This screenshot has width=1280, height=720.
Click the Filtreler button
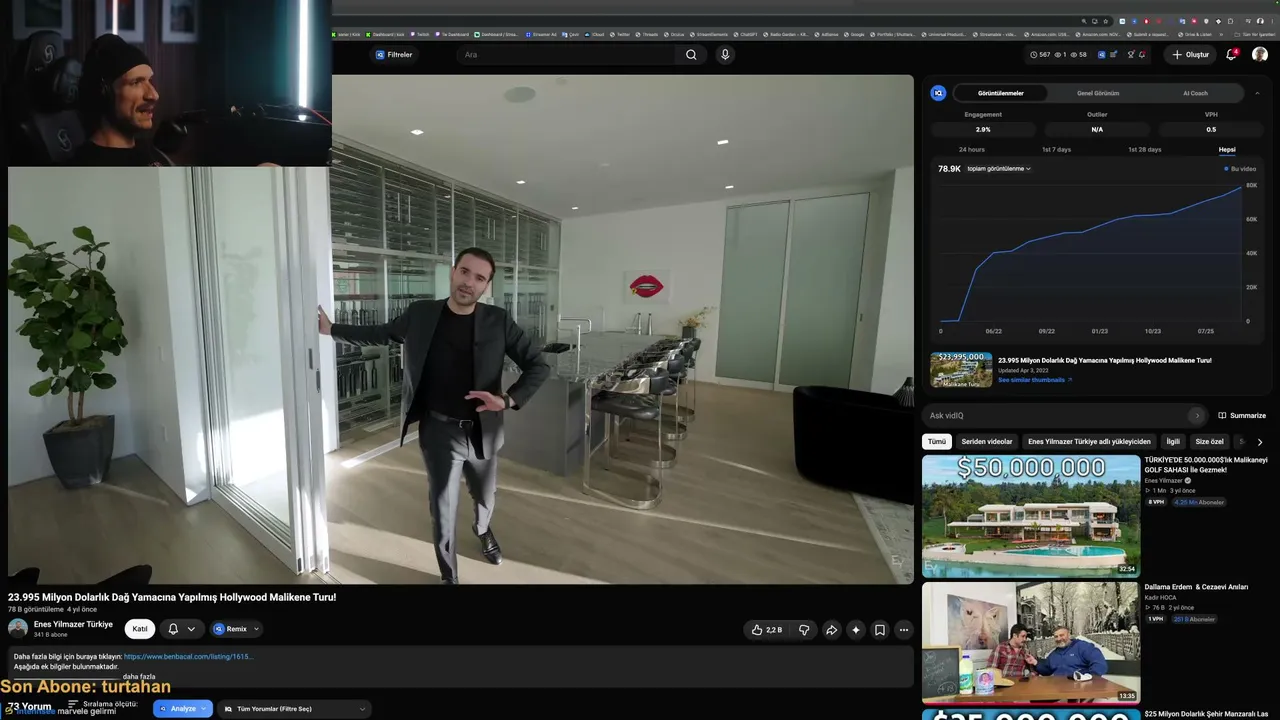coord(394,55)
